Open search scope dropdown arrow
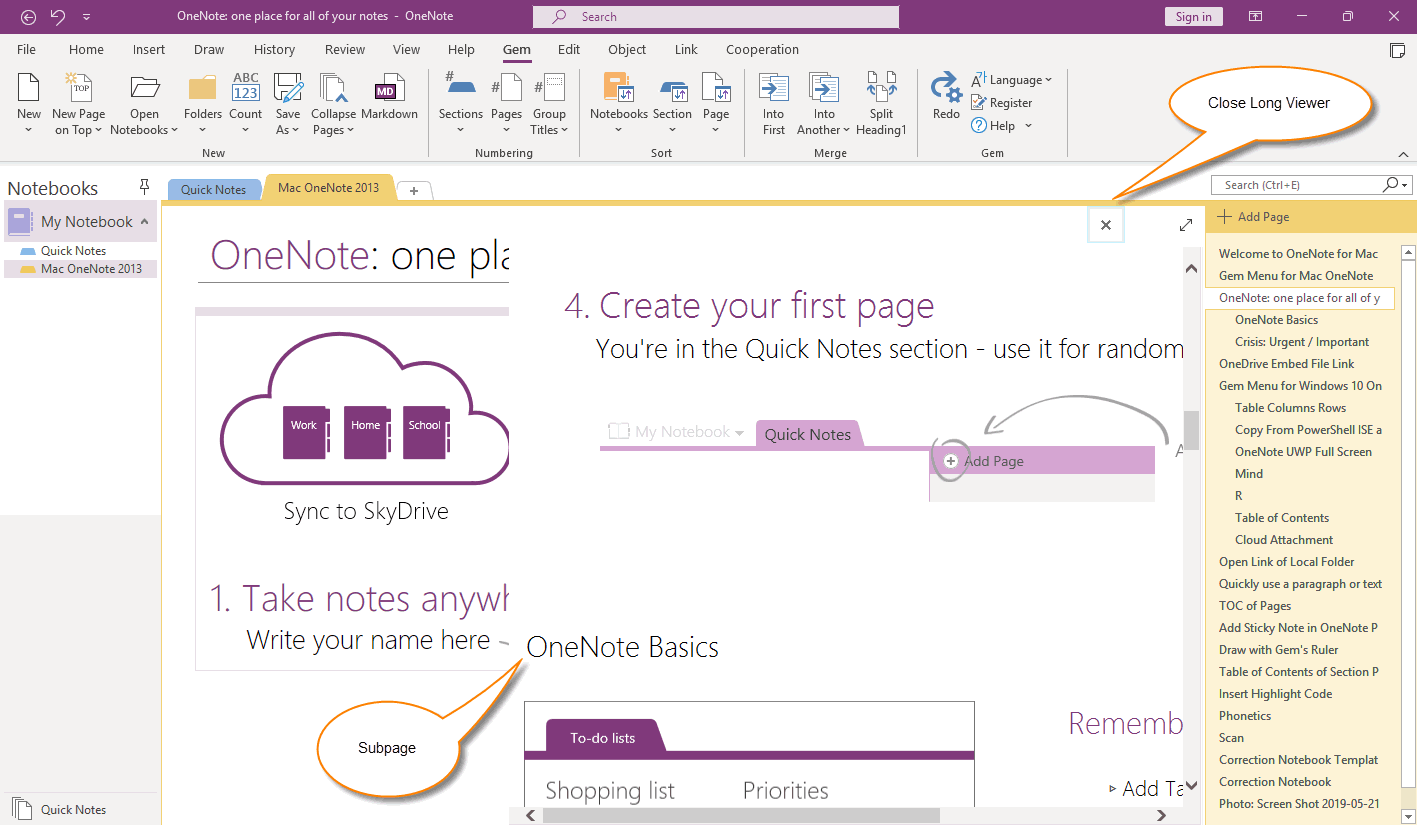1417x825 pixels. click(x=1406, y=185)
